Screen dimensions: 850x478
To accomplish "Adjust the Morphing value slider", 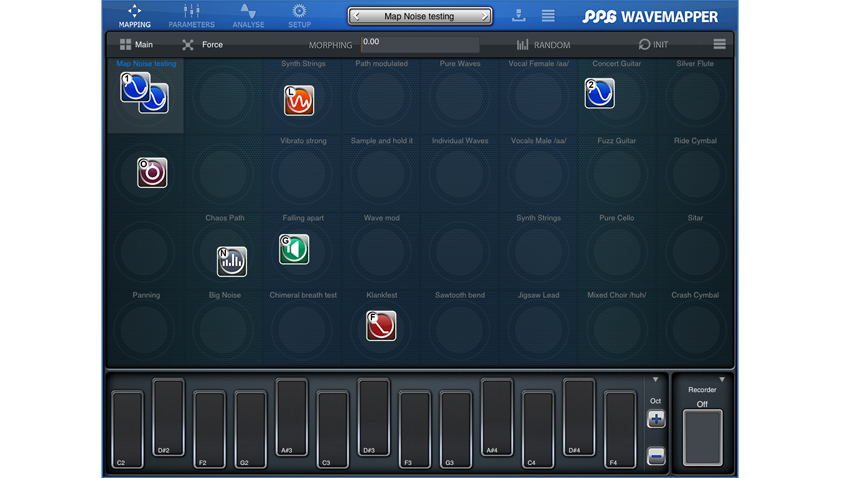I will pos(420,44).
